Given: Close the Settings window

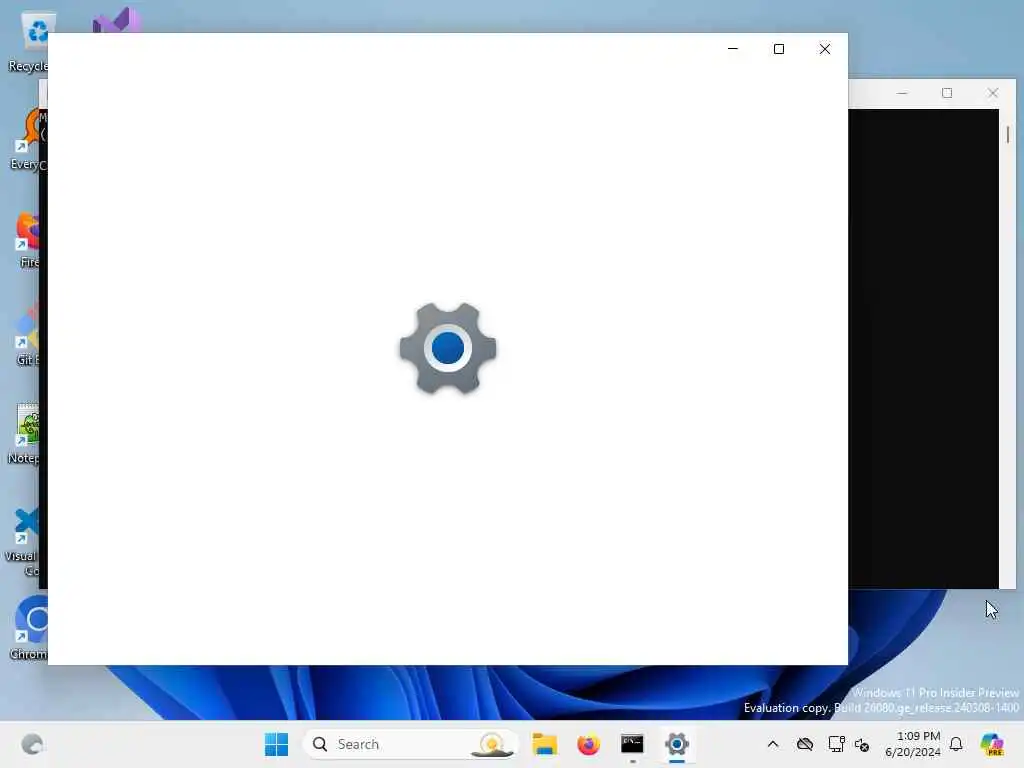Looking at the screenshot, I should tap(825, 49).
